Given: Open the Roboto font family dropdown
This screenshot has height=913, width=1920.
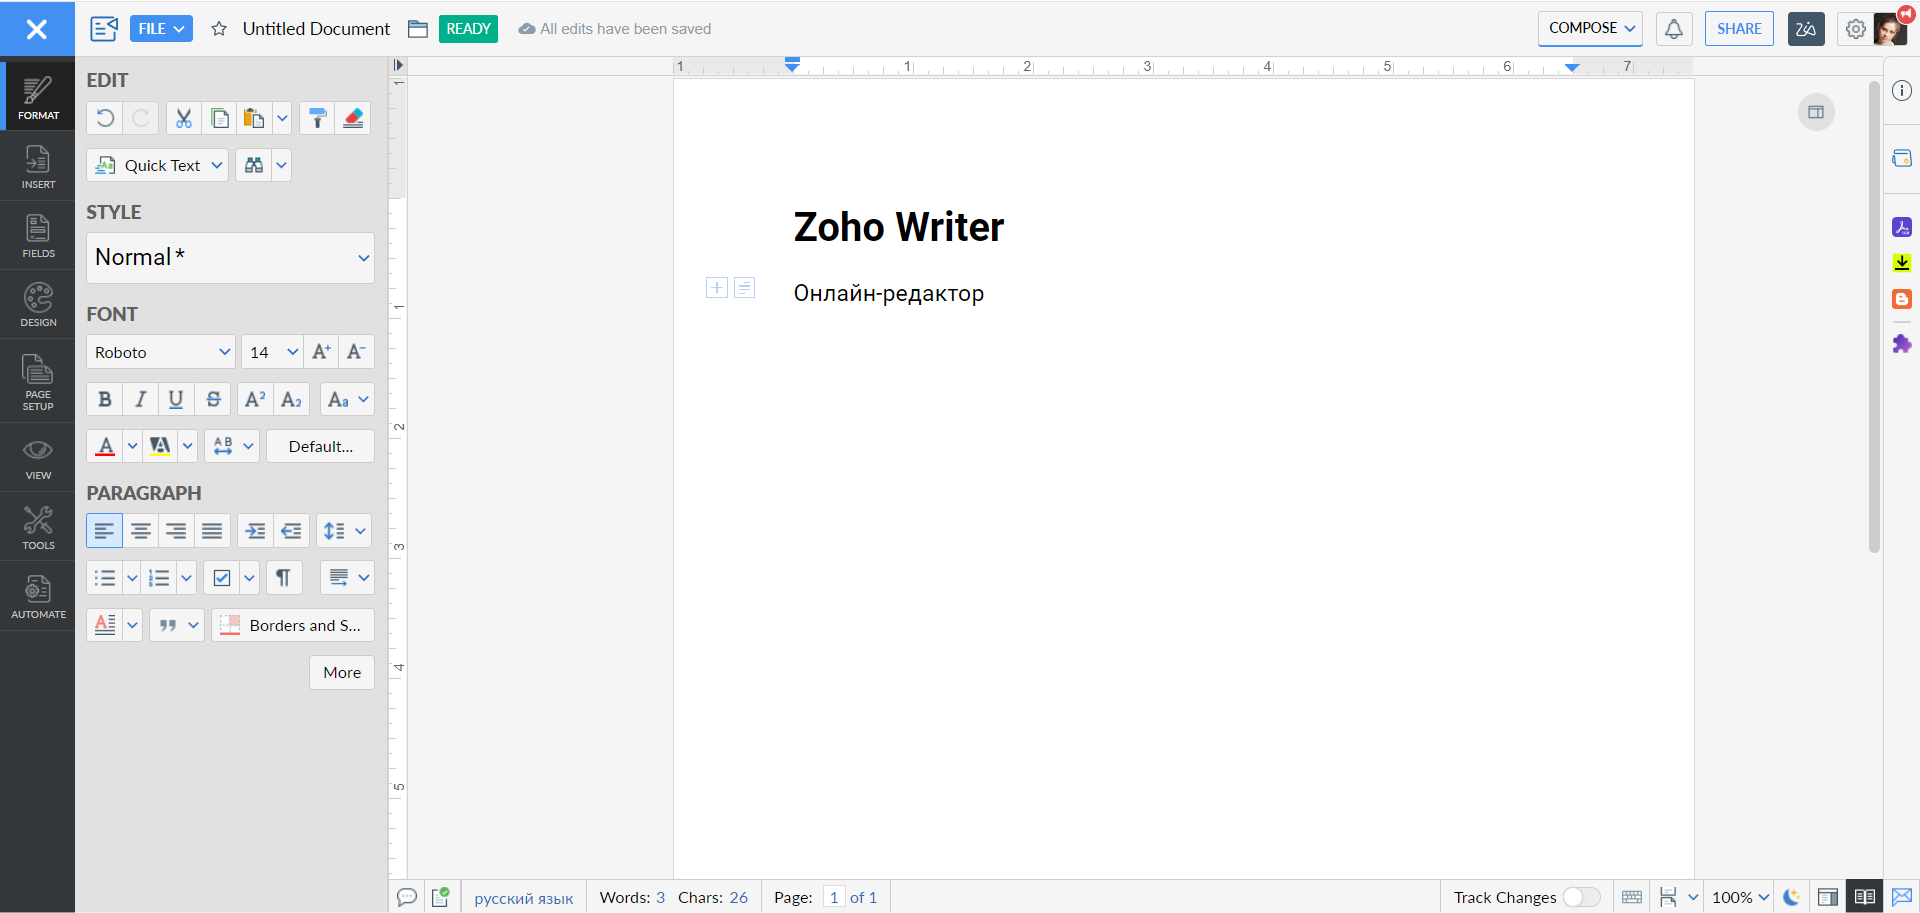Looking at the screenshot, I should (x=161, y=352).
